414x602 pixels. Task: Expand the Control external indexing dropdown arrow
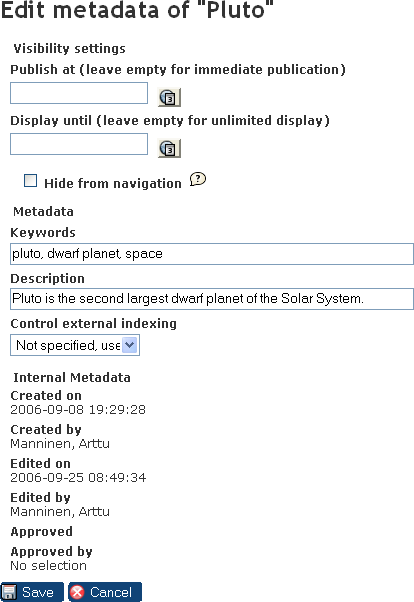(130, 345)
